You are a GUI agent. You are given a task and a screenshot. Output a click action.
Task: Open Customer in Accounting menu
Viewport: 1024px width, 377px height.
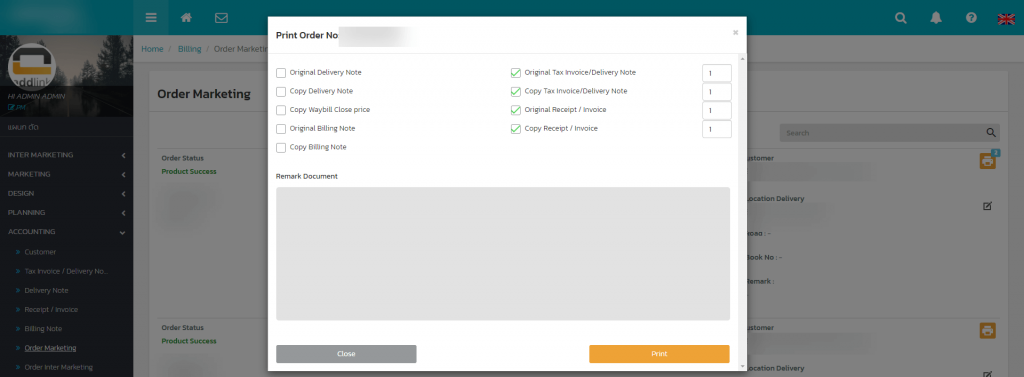[x=40, y=252]
